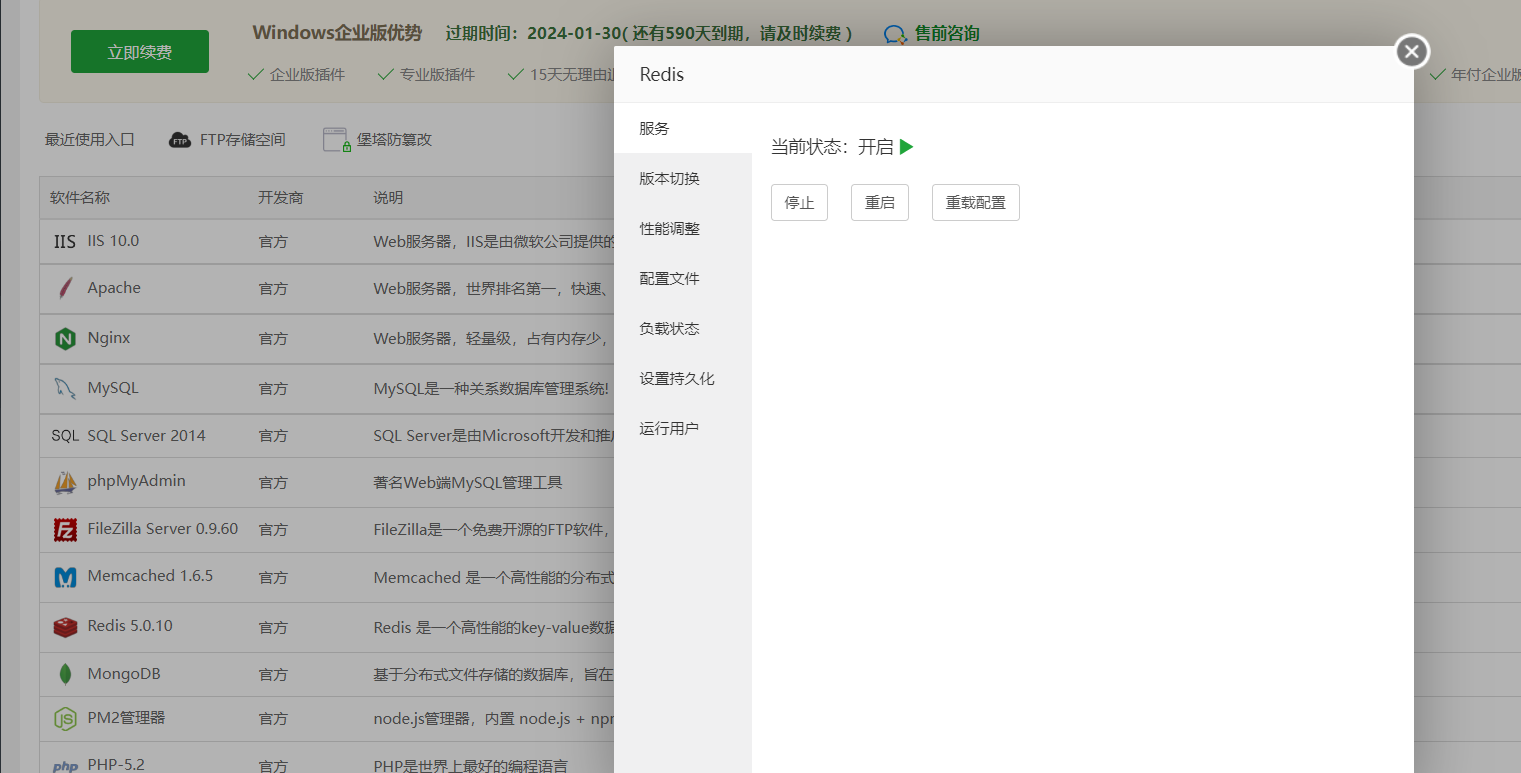Click the green 立即续费 button
The image size is (1521, 773).
(140, 52)
